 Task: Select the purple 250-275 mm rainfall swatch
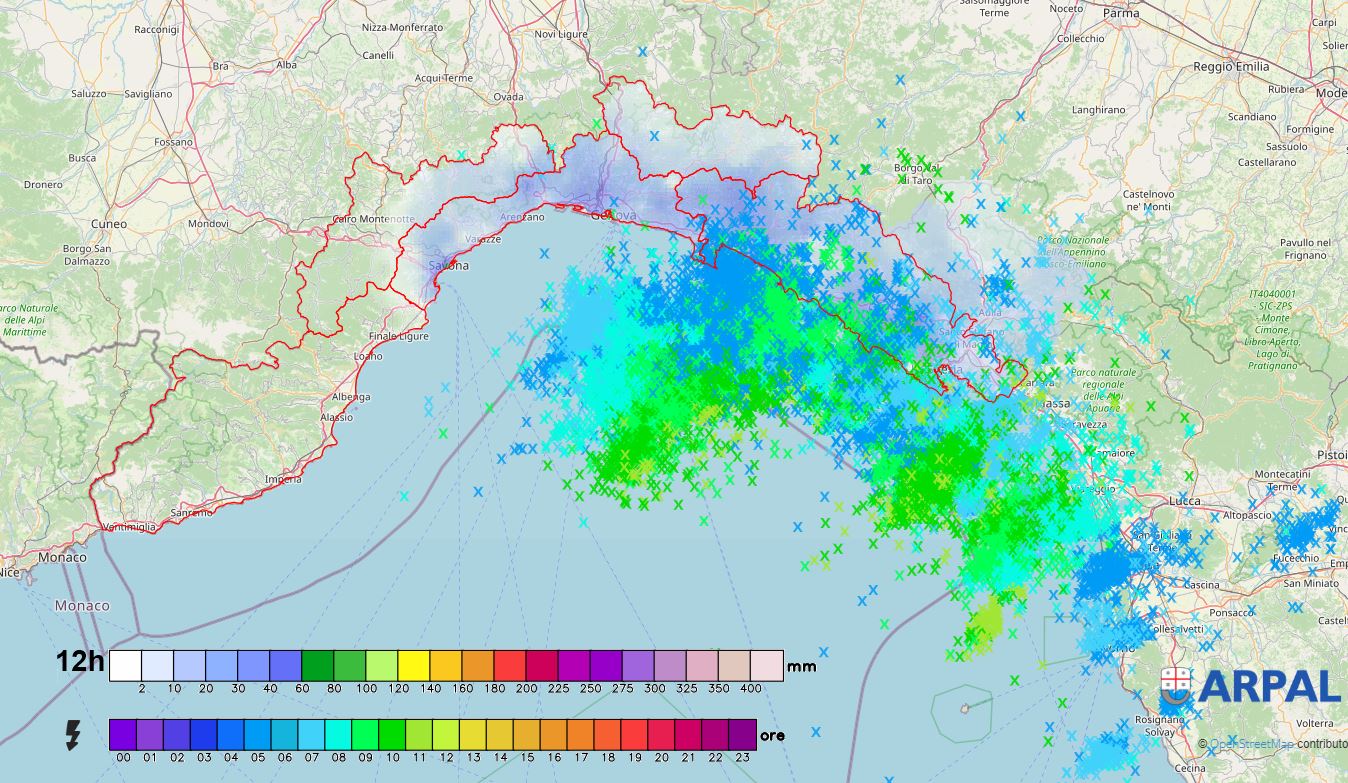point(606,665)
